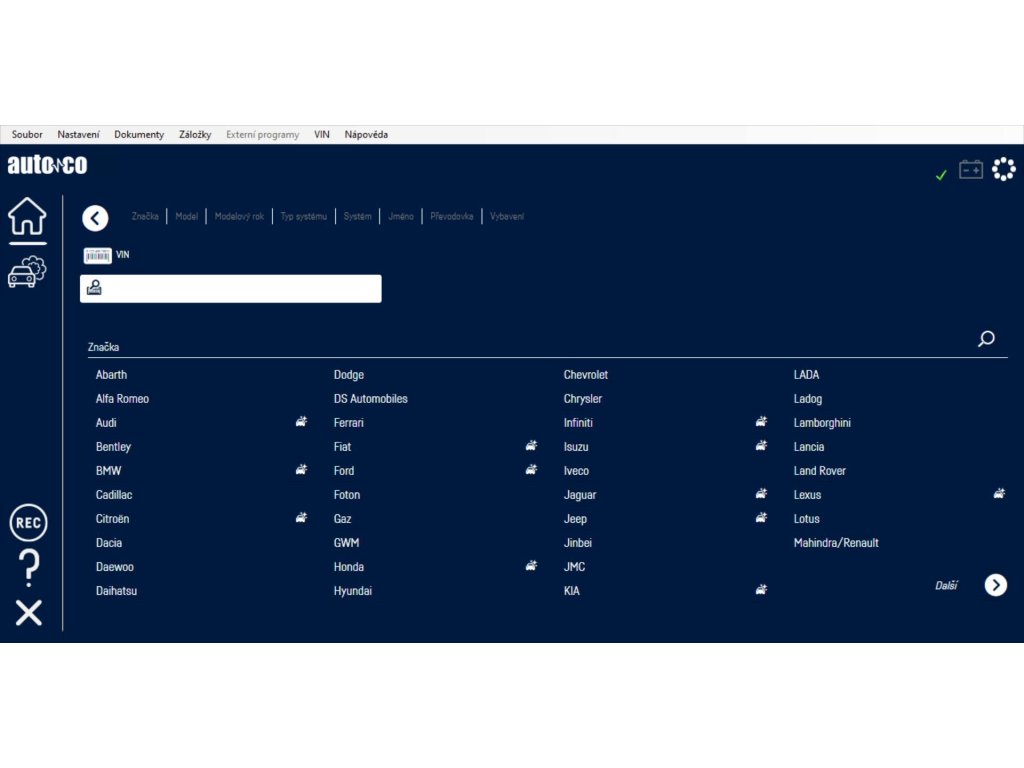Click the VIN input field

pos(231,289)
